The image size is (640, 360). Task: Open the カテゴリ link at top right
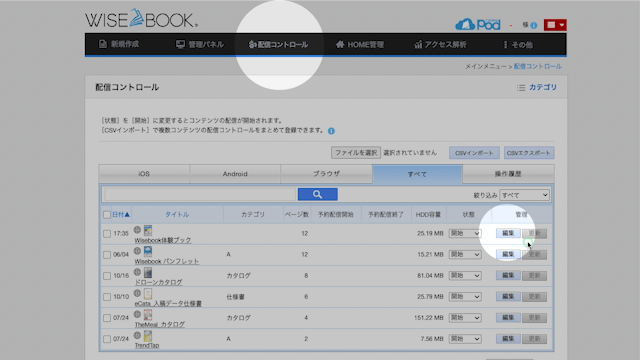[537, 87]
